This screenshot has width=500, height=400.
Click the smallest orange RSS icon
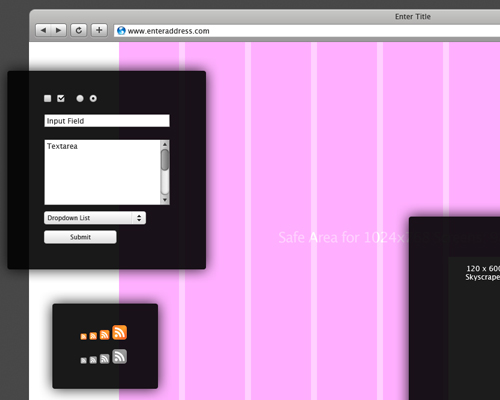point(83,337)
